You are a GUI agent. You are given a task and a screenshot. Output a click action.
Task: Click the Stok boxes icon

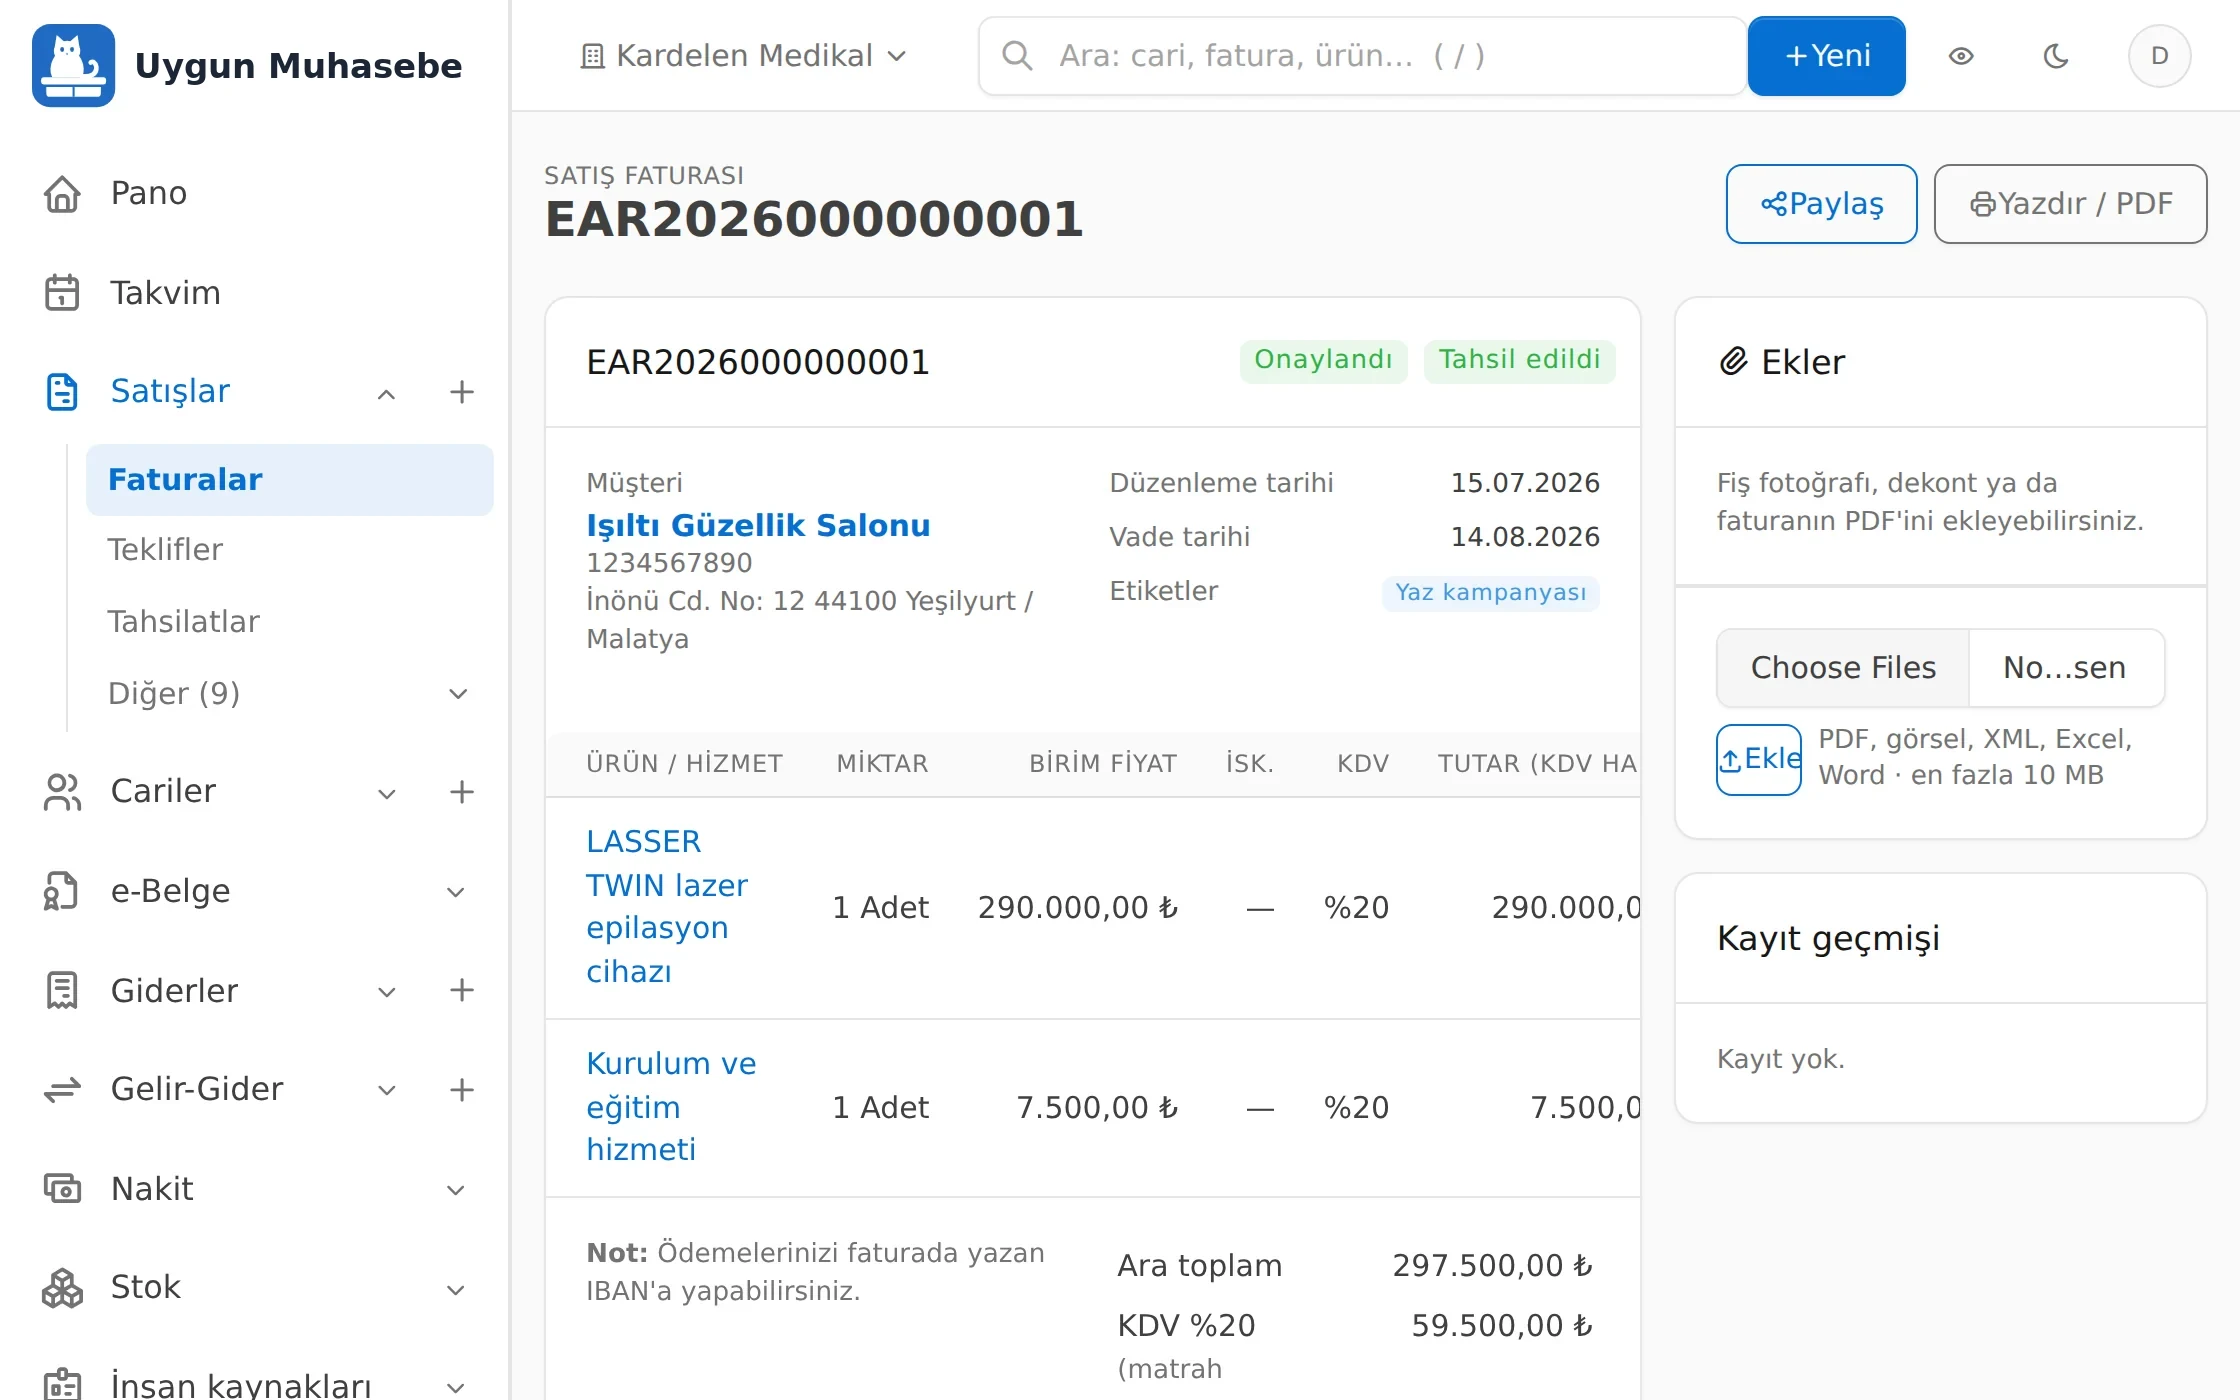(62, 1287)
